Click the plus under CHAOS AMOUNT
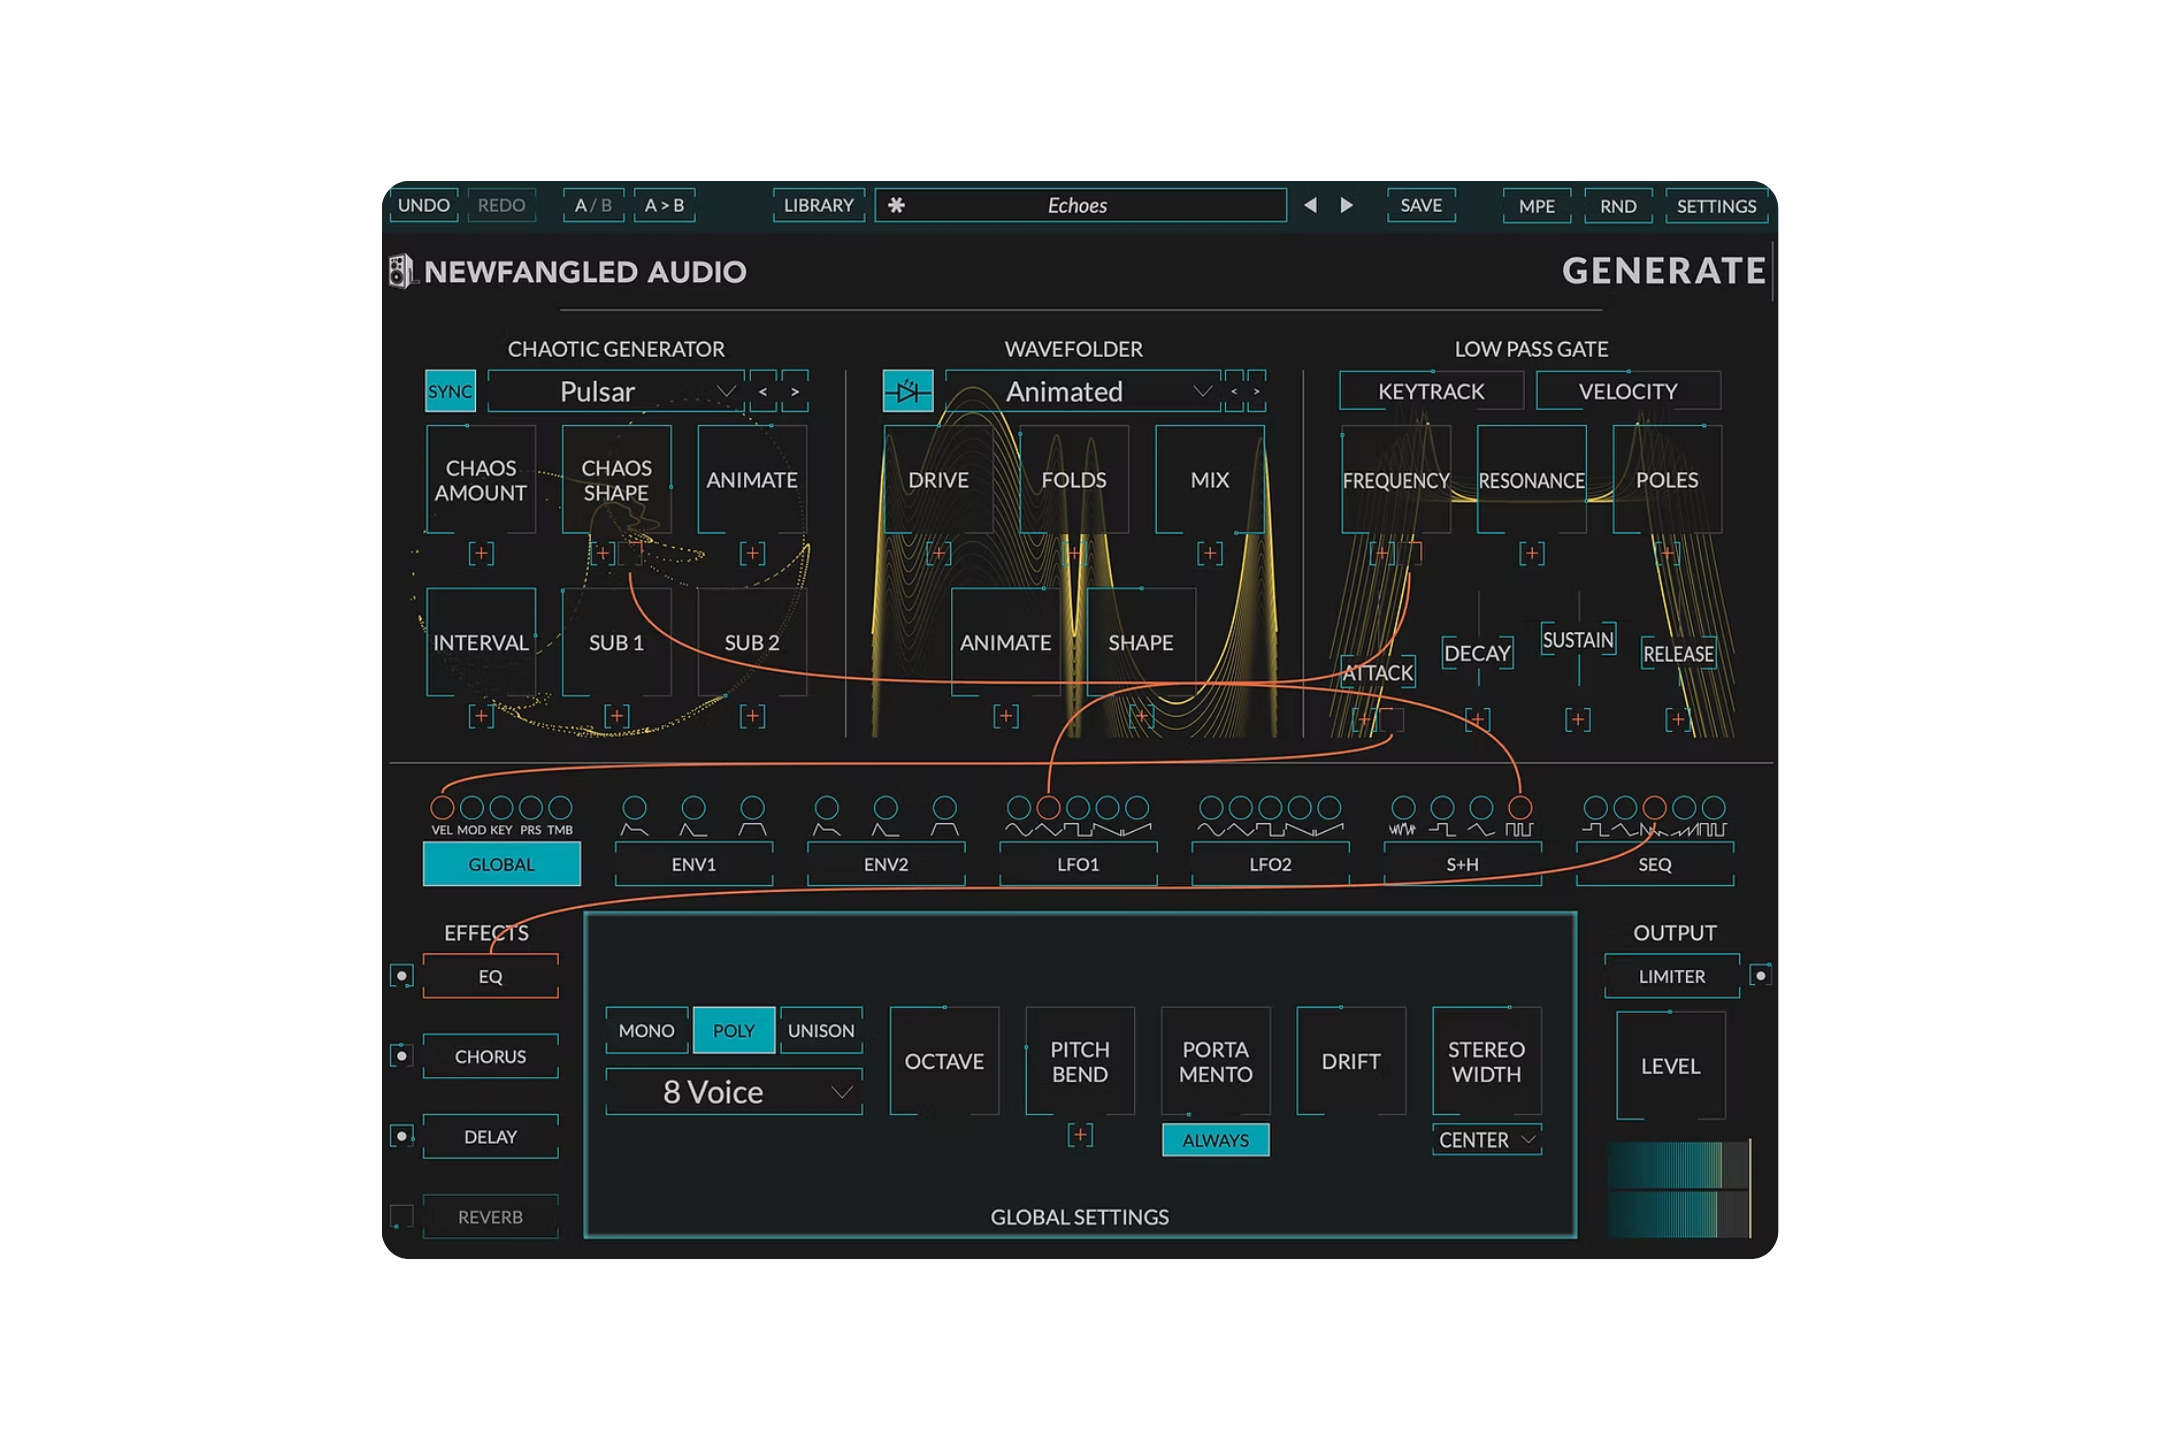2160x1440 pixels. coord(481,553)
